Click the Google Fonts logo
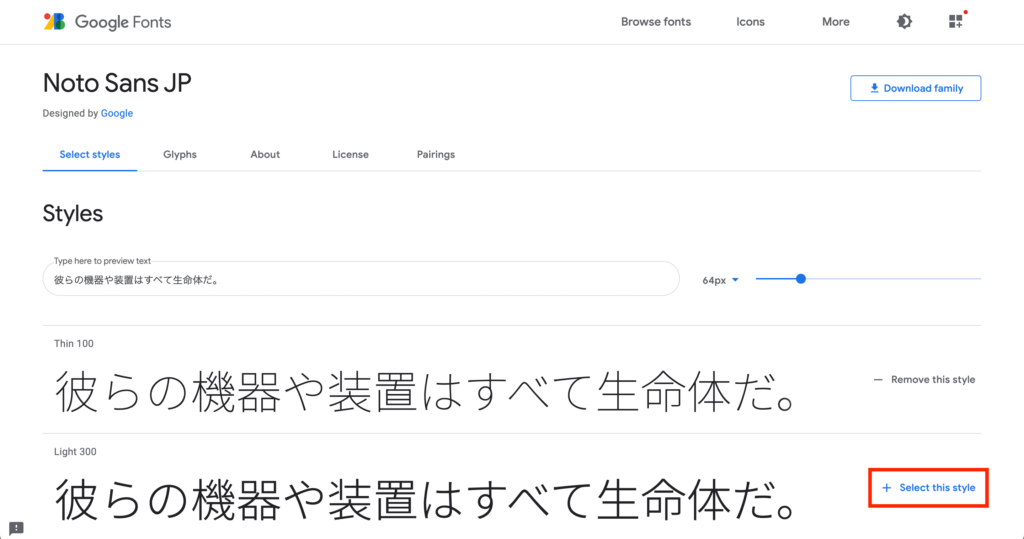 pos(54,22)
